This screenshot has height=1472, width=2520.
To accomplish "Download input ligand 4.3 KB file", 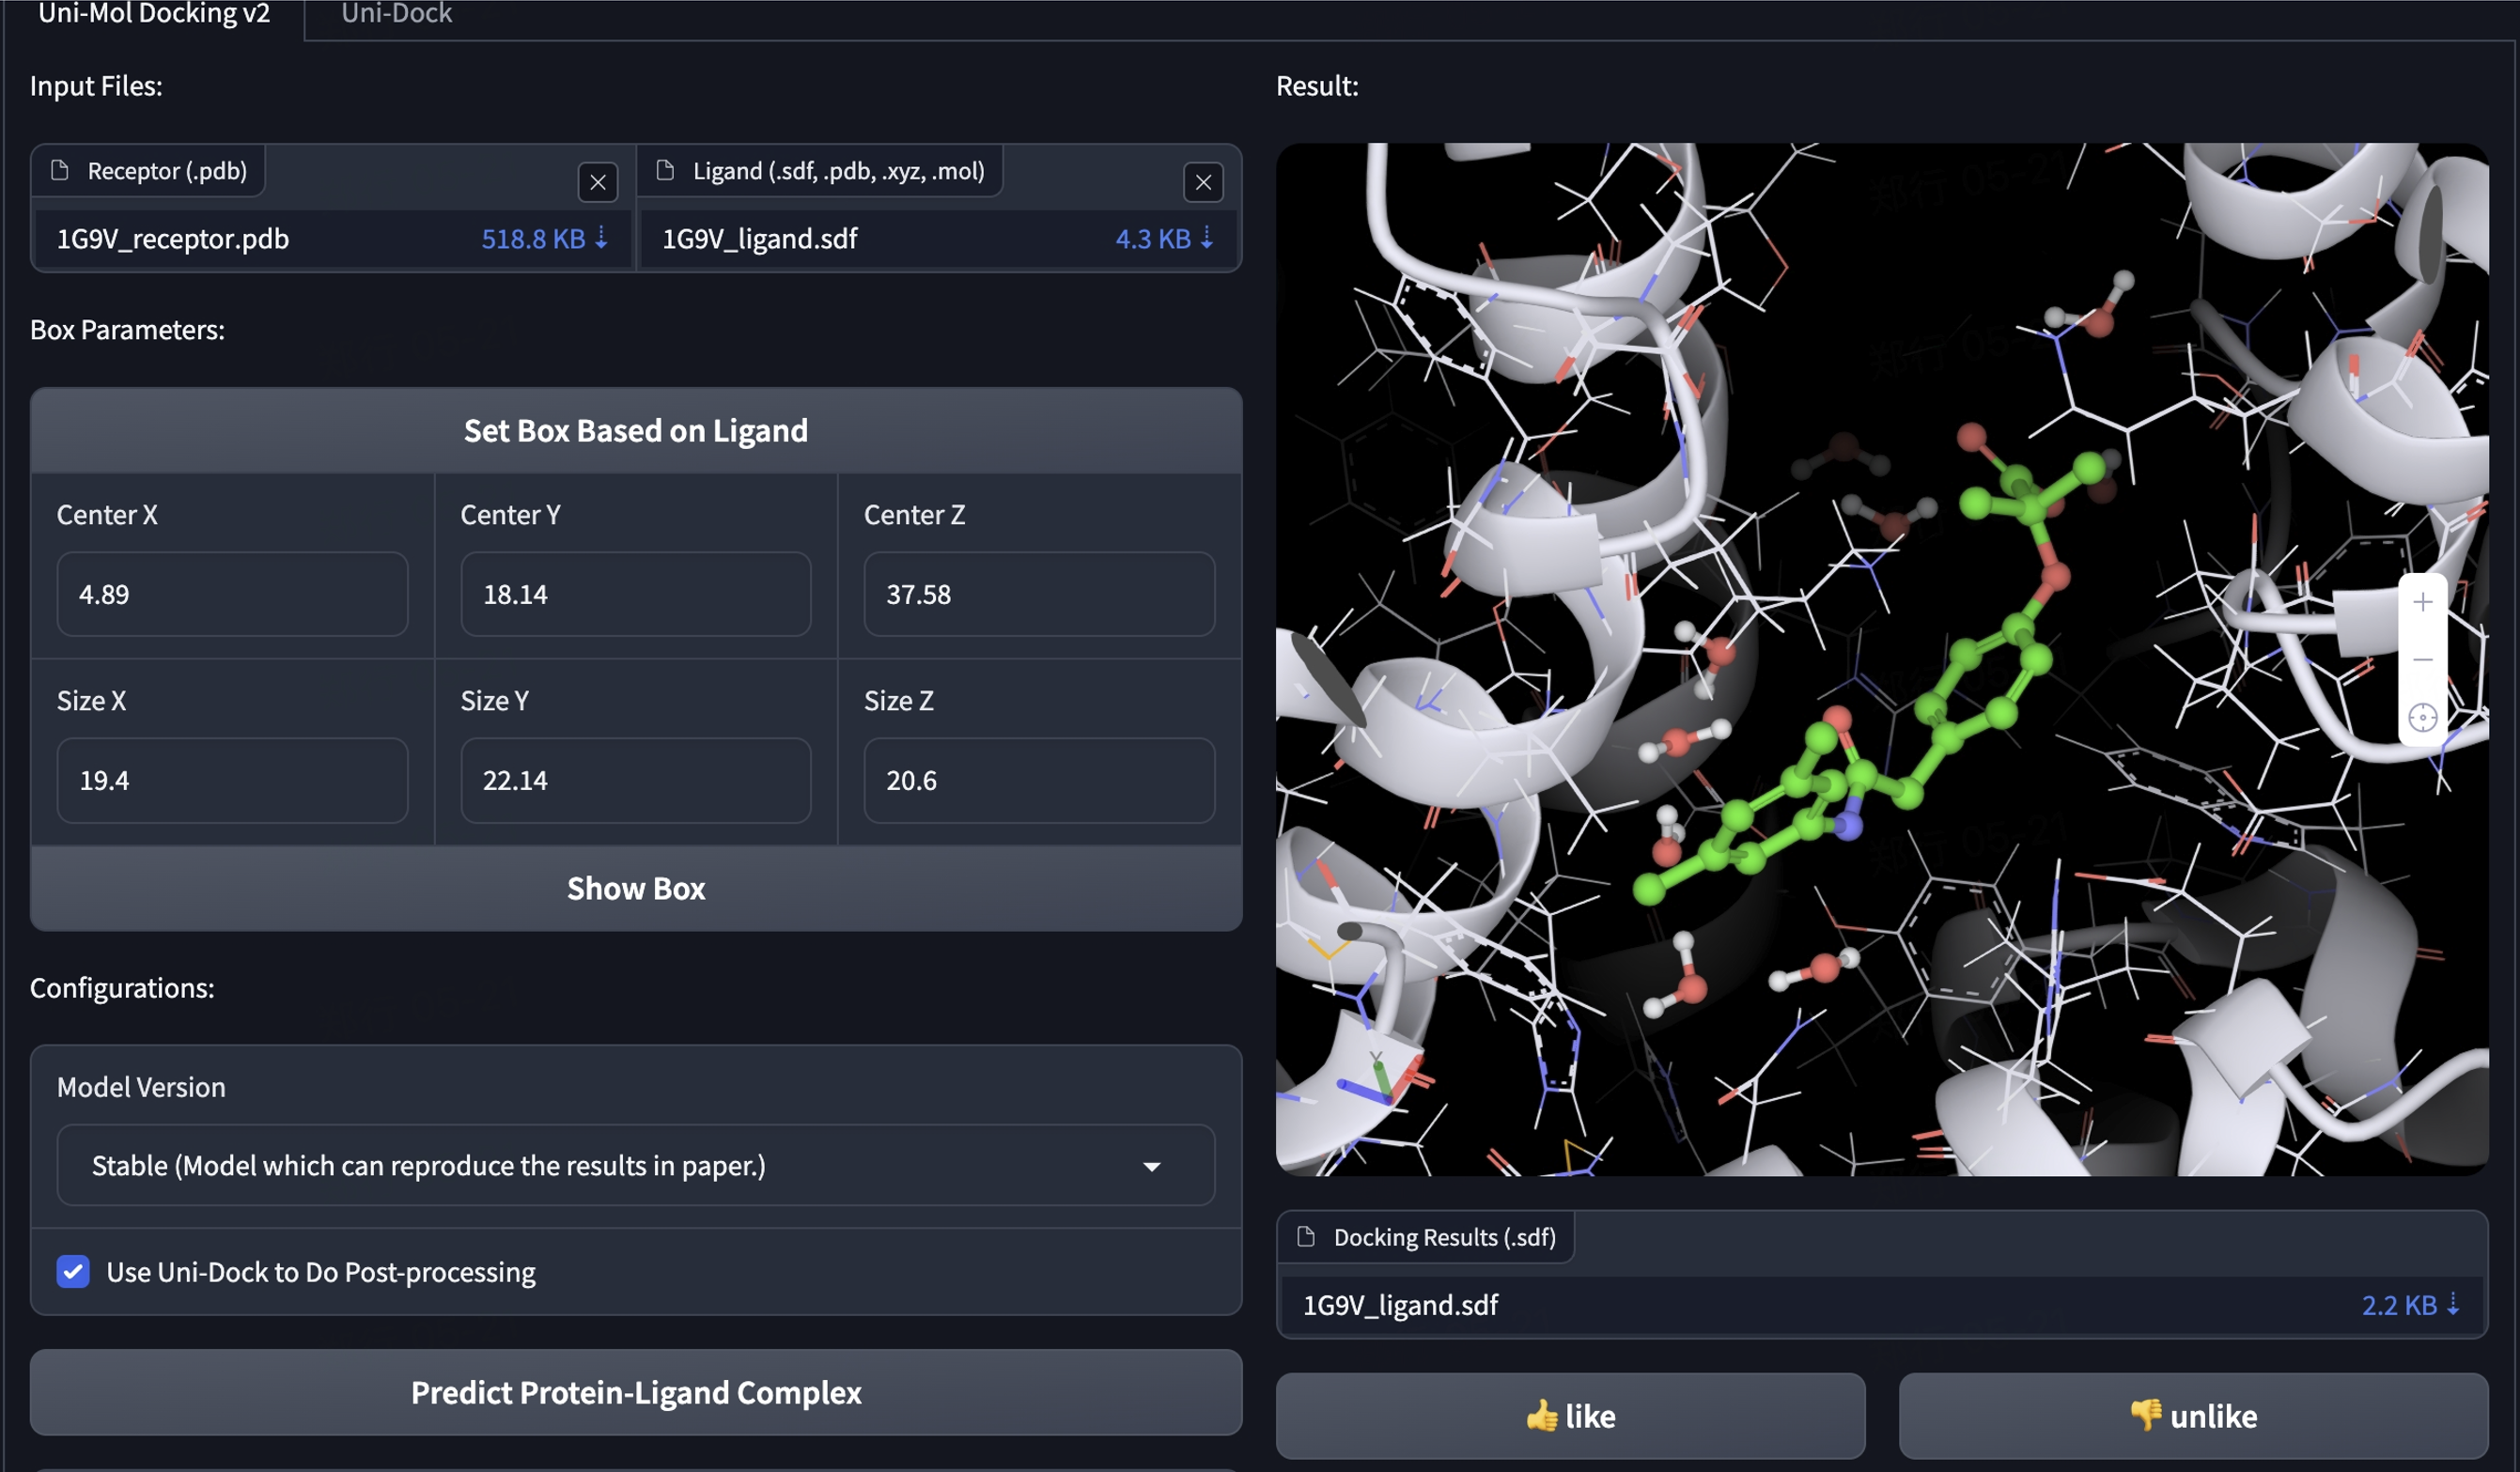I will (1163, 239).
